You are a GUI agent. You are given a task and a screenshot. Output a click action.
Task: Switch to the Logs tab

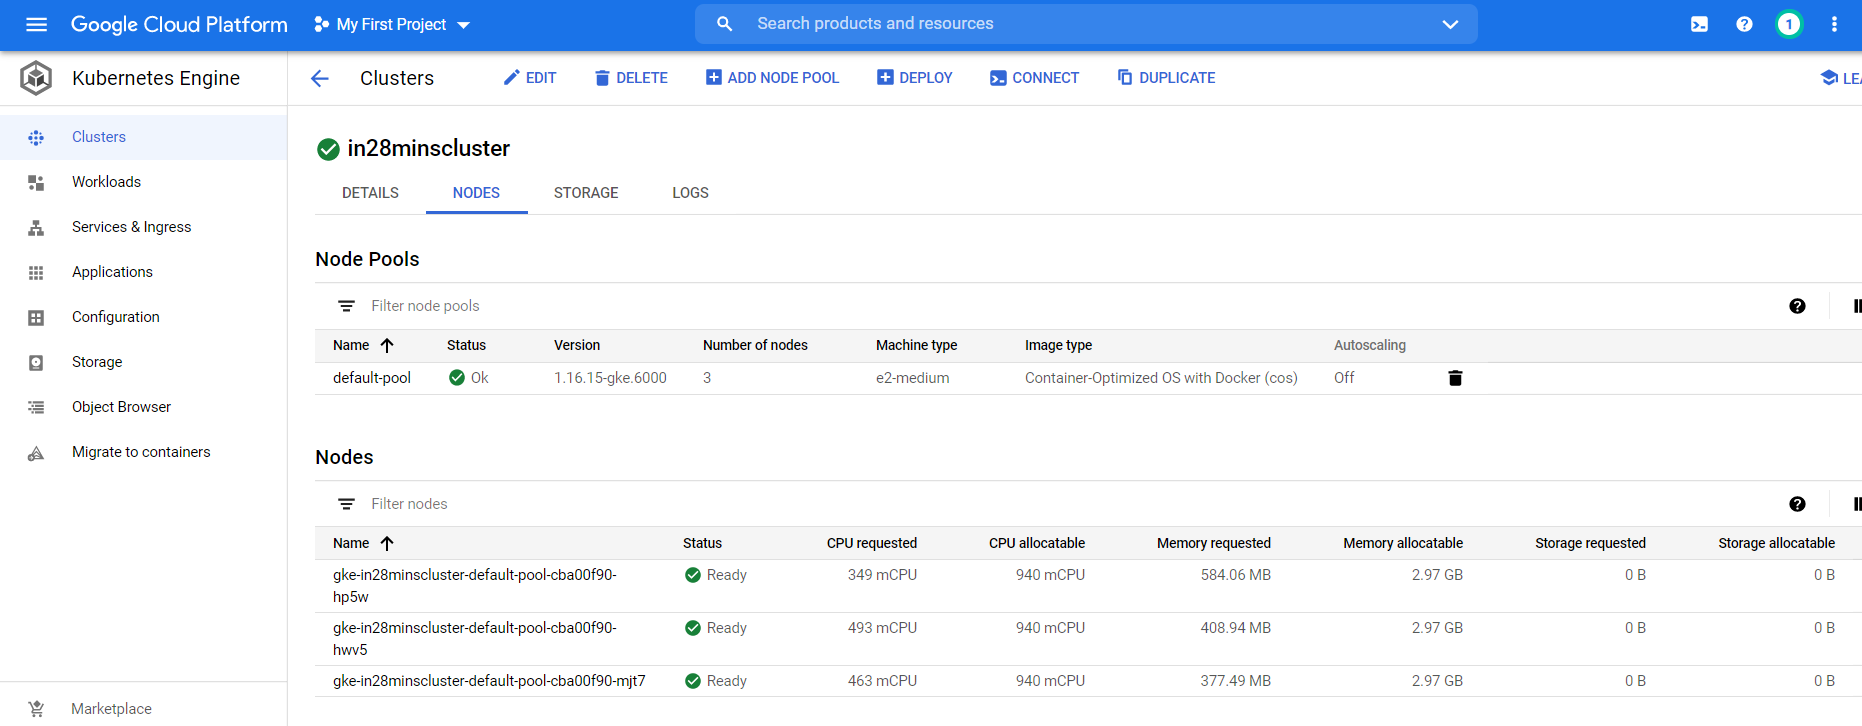(690, 193)
